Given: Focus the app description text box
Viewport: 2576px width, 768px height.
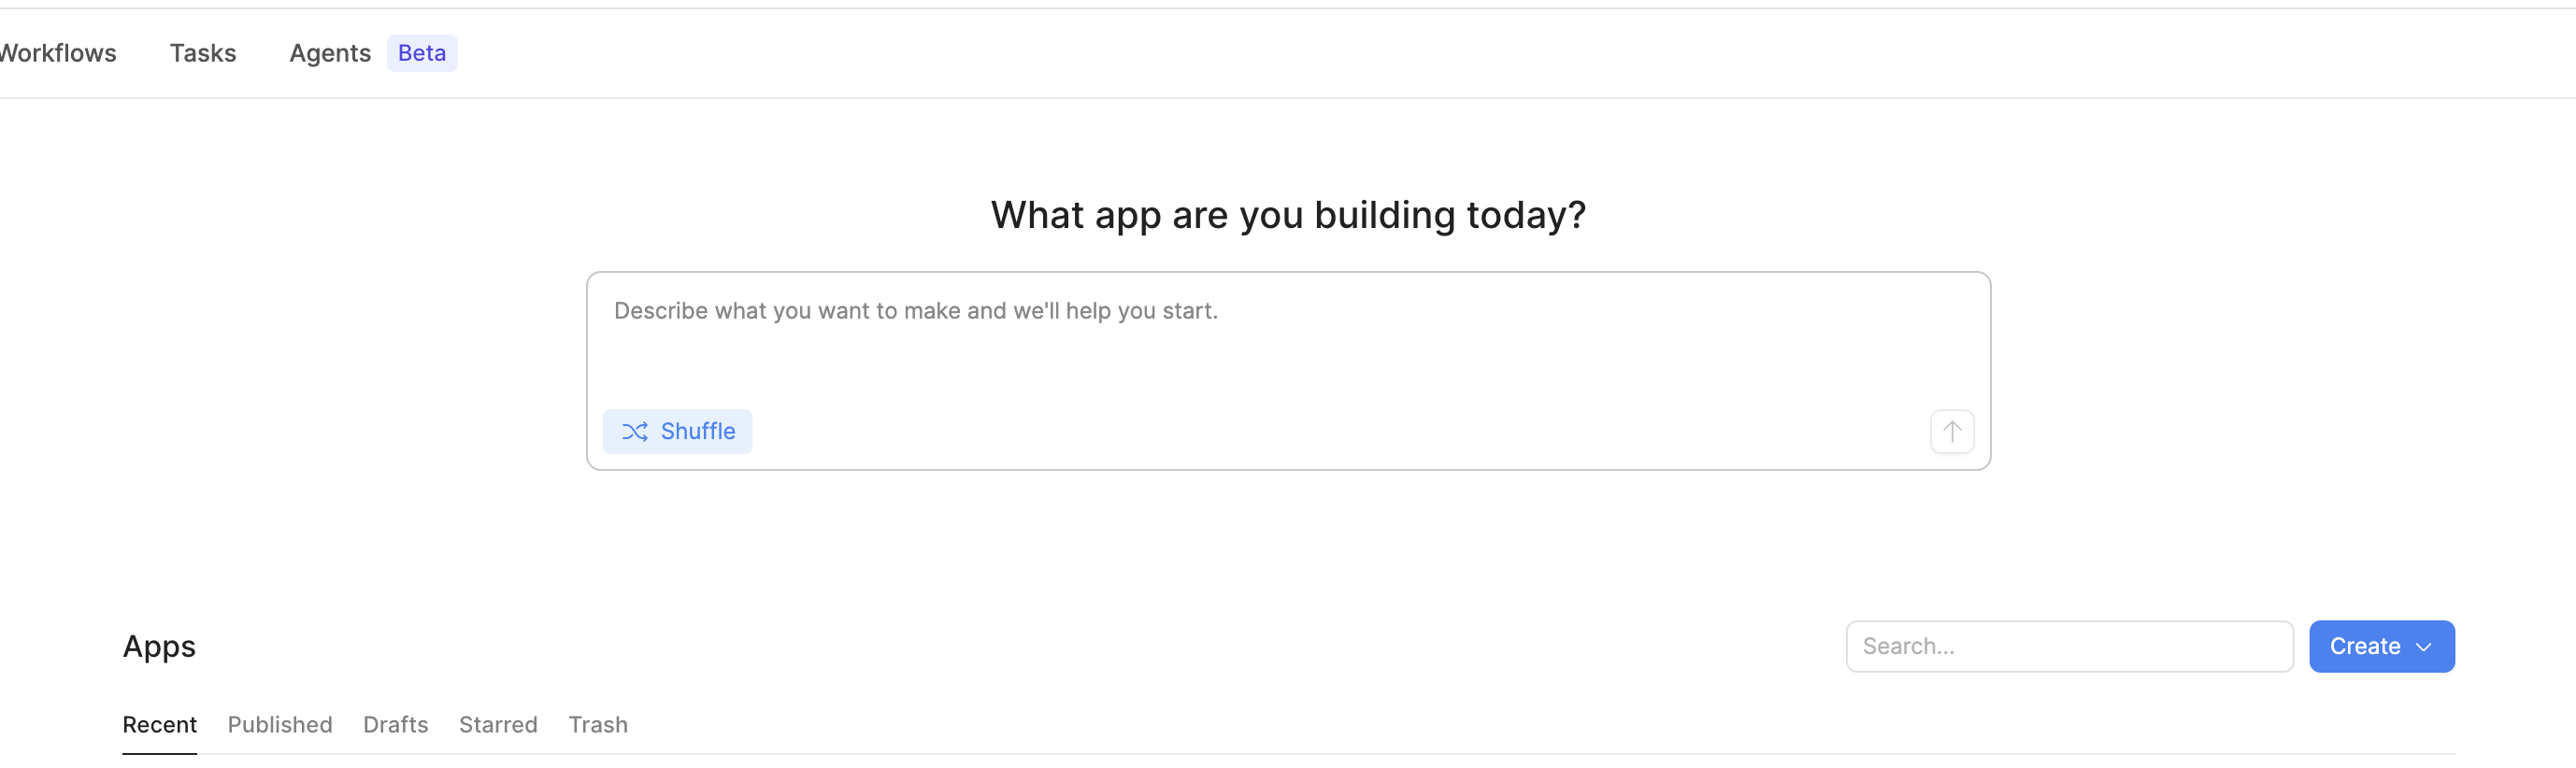Looking at the screenshot, I should [x=1288, y=355].
